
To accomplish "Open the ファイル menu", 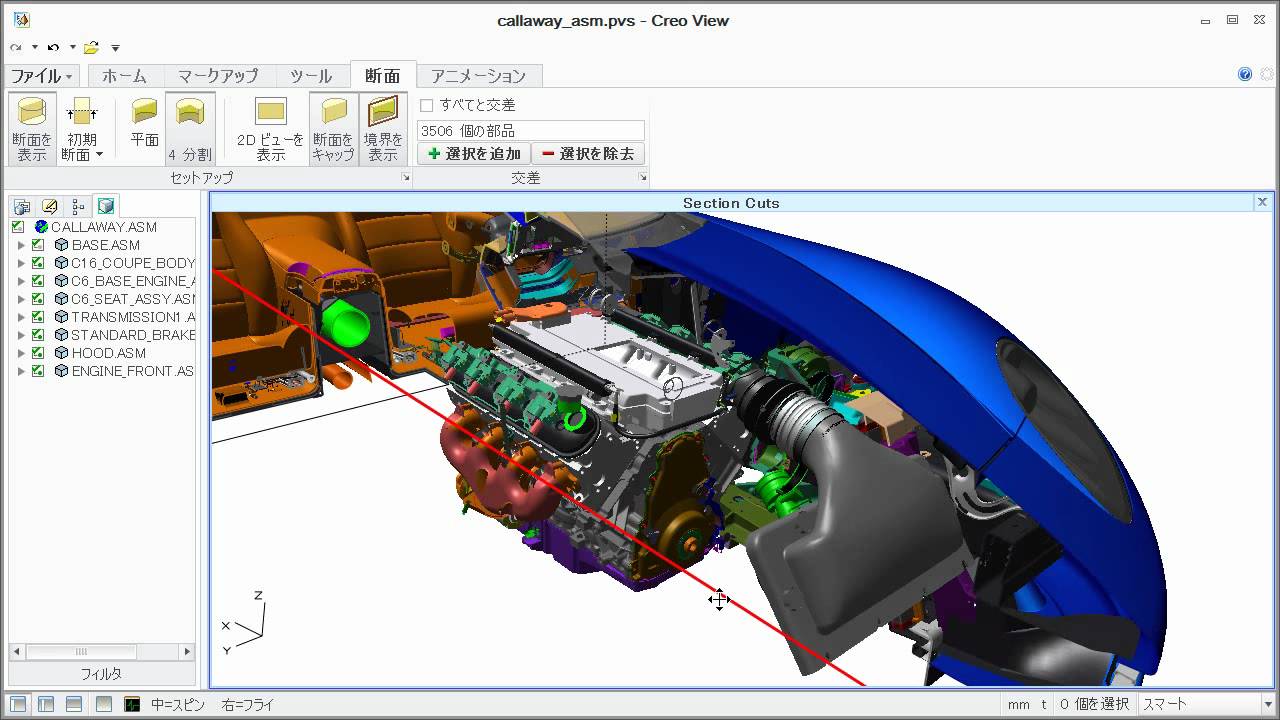I will [x=42, y=76].
